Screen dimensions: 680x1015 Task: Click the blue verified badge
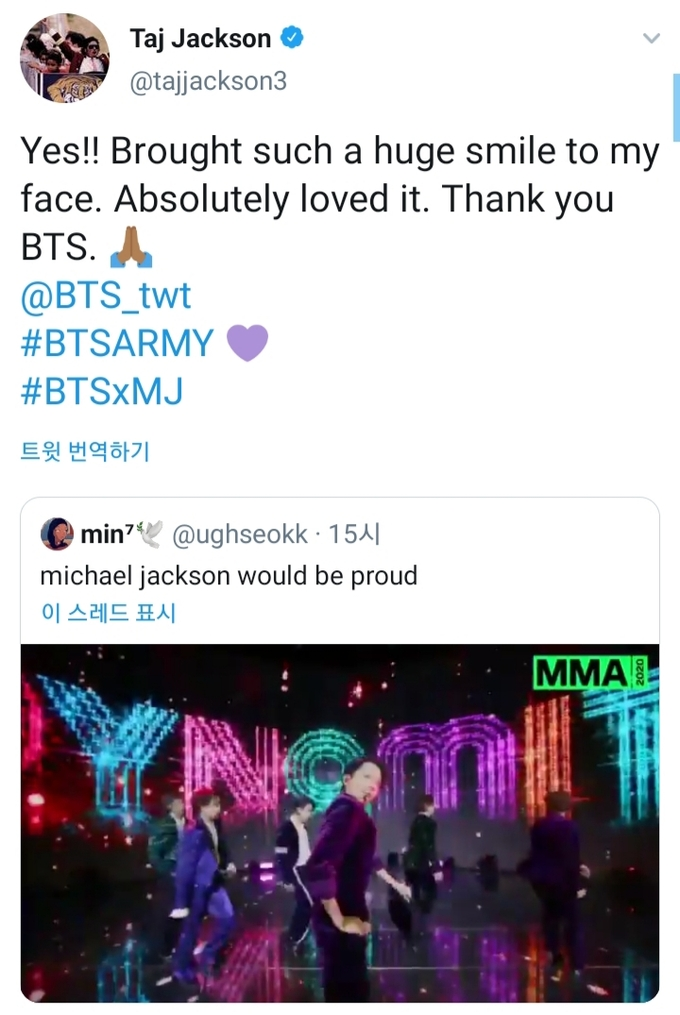pos(291,39)
